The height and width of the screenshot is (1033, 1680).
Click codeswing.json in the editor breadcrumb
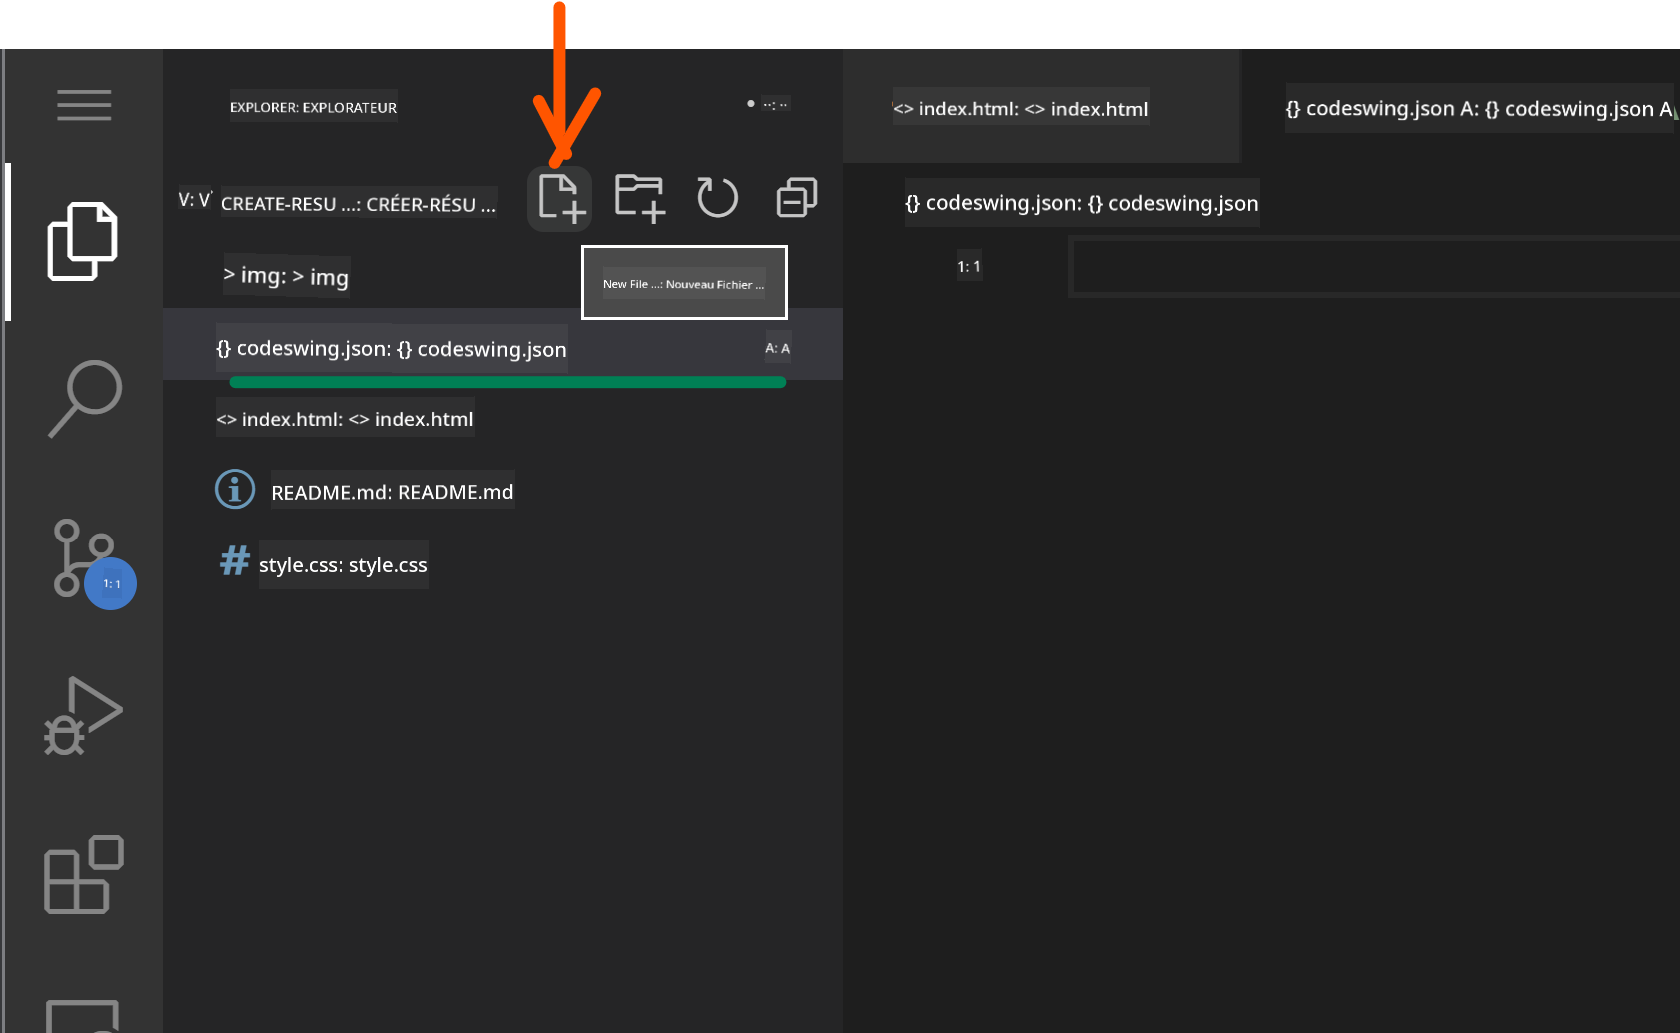[1081, 204]
